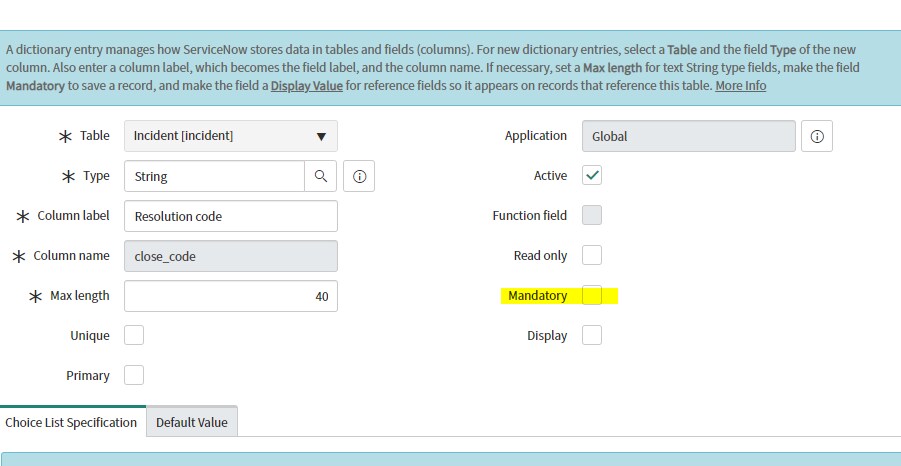Click the Type field search magnifier icon

coord(320,176)
